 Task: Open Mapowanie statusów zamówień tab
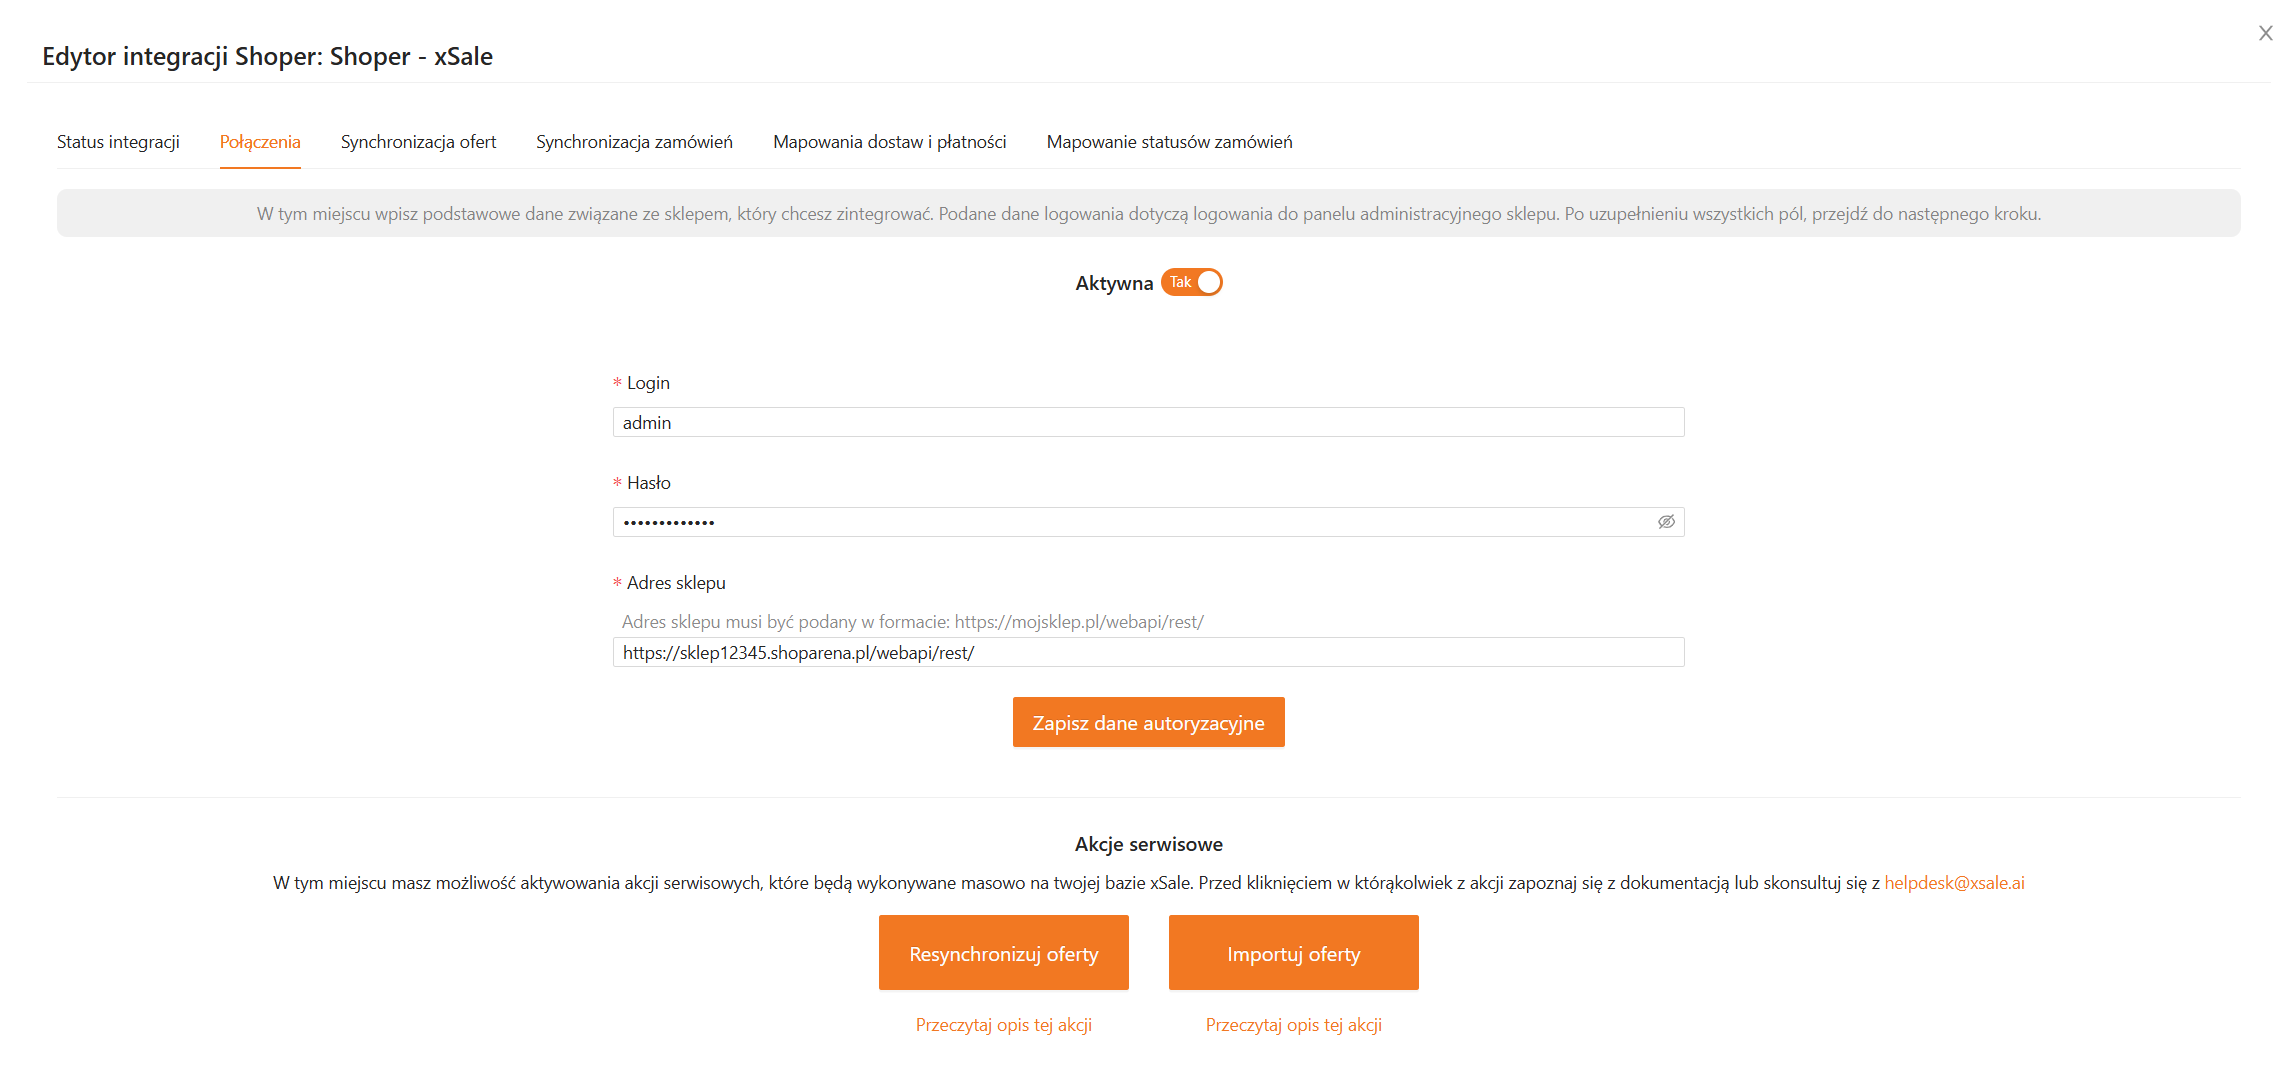[1169, 142]
